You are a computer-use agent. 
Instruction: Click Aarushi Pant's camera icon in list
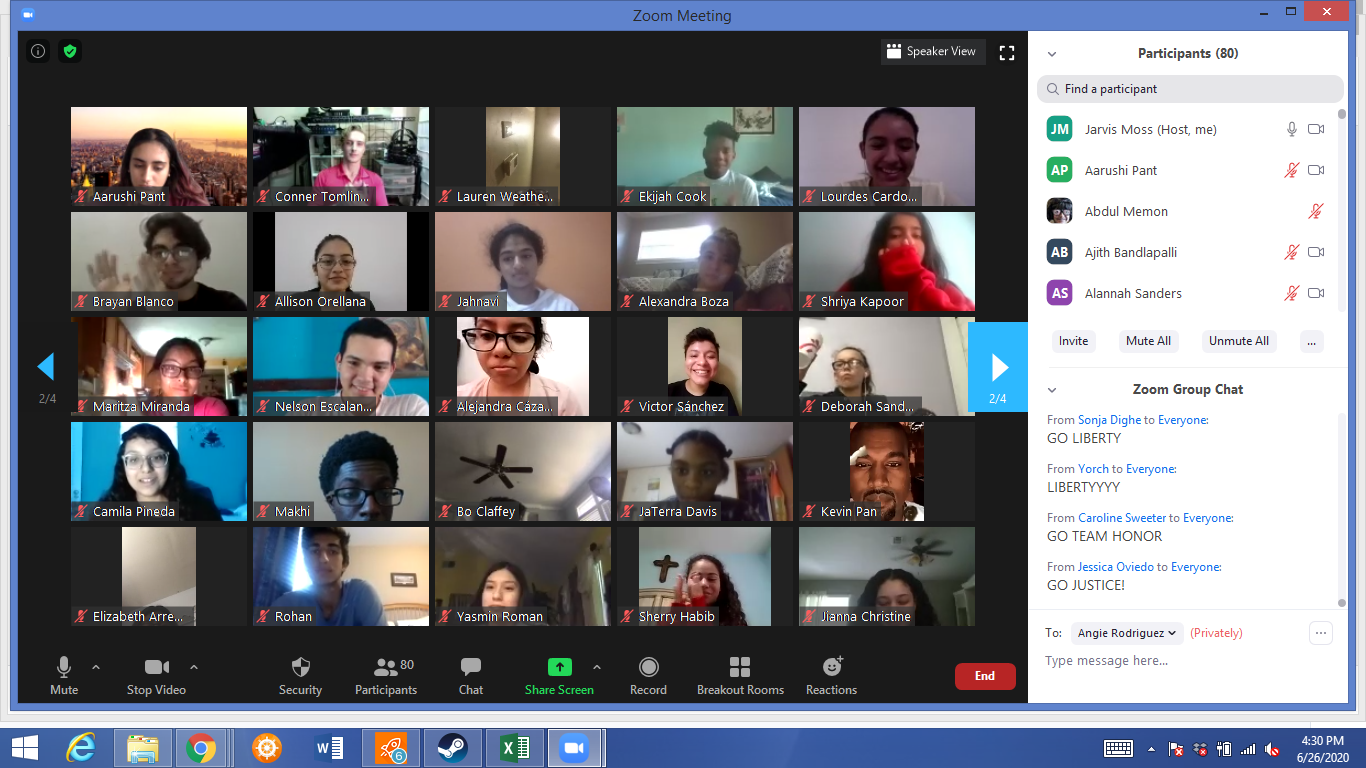pyautogui.click(x=1316, y=170)
